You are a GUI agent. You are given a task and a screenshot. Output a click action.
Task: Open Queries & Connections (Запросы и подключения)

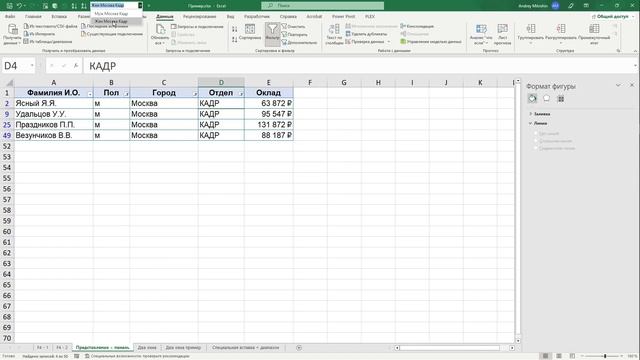[x=197, y=27]
